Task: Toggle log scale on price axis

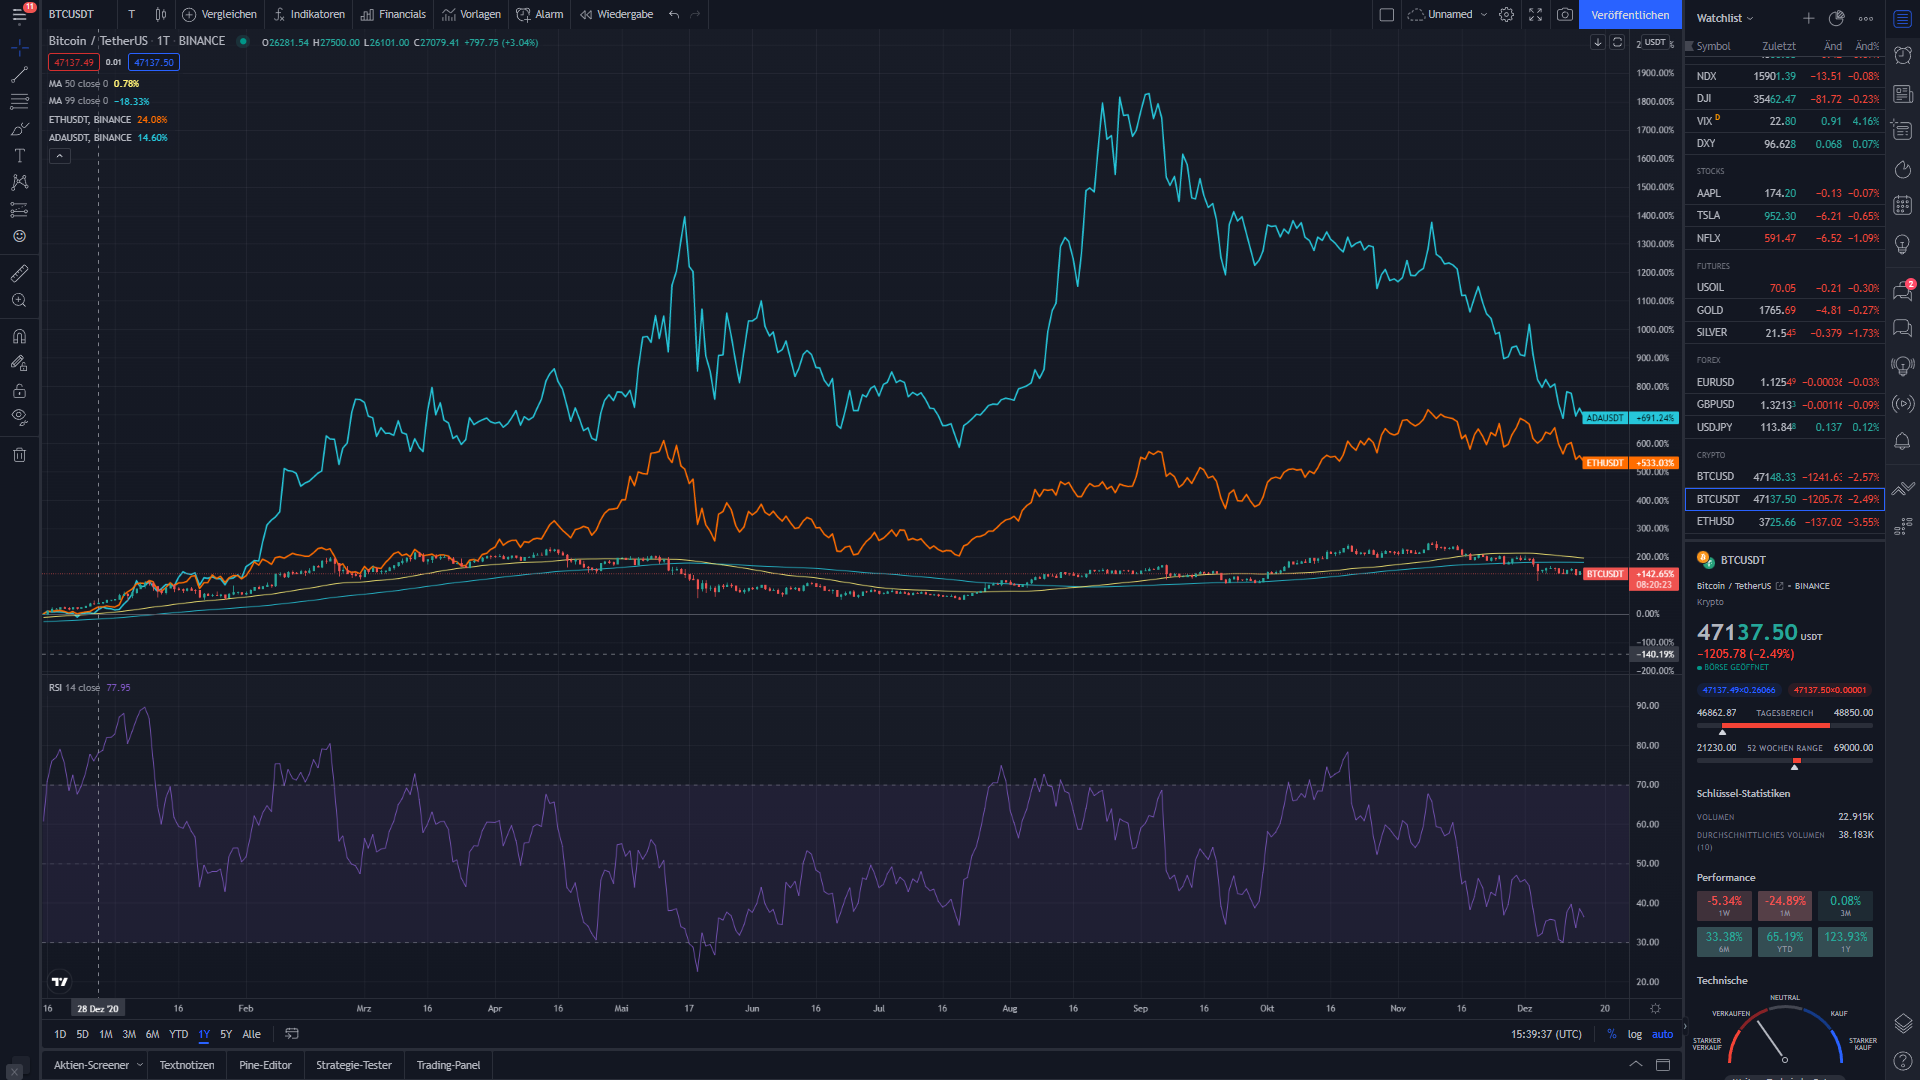Action: (x=1634, y=1034)
